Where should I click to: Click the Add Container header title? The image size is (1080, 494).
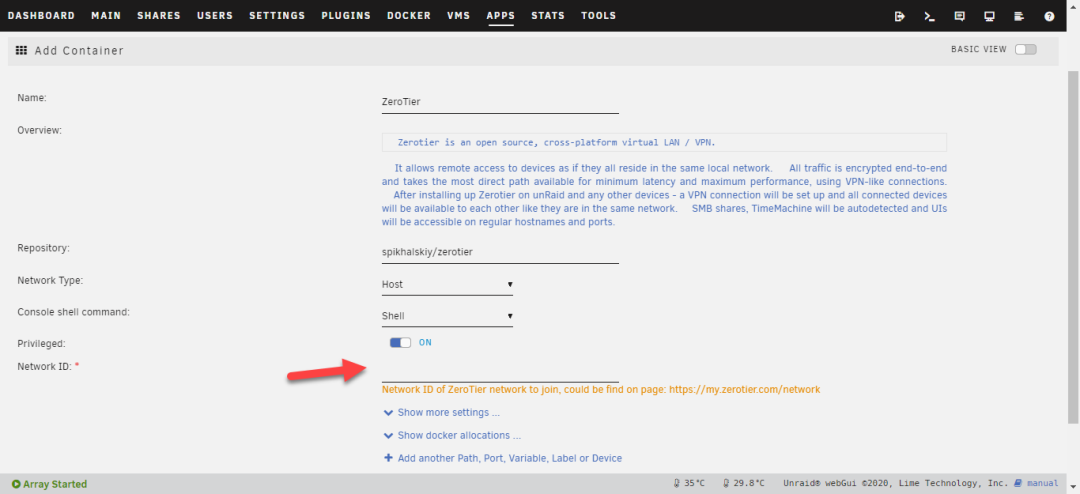(79, 50)
